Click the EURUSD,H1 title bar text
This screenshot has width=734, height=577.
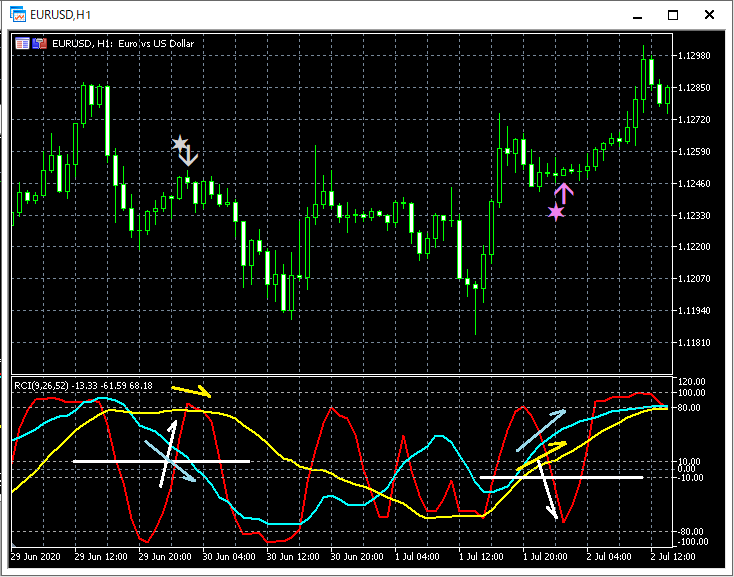pos(60,15)
